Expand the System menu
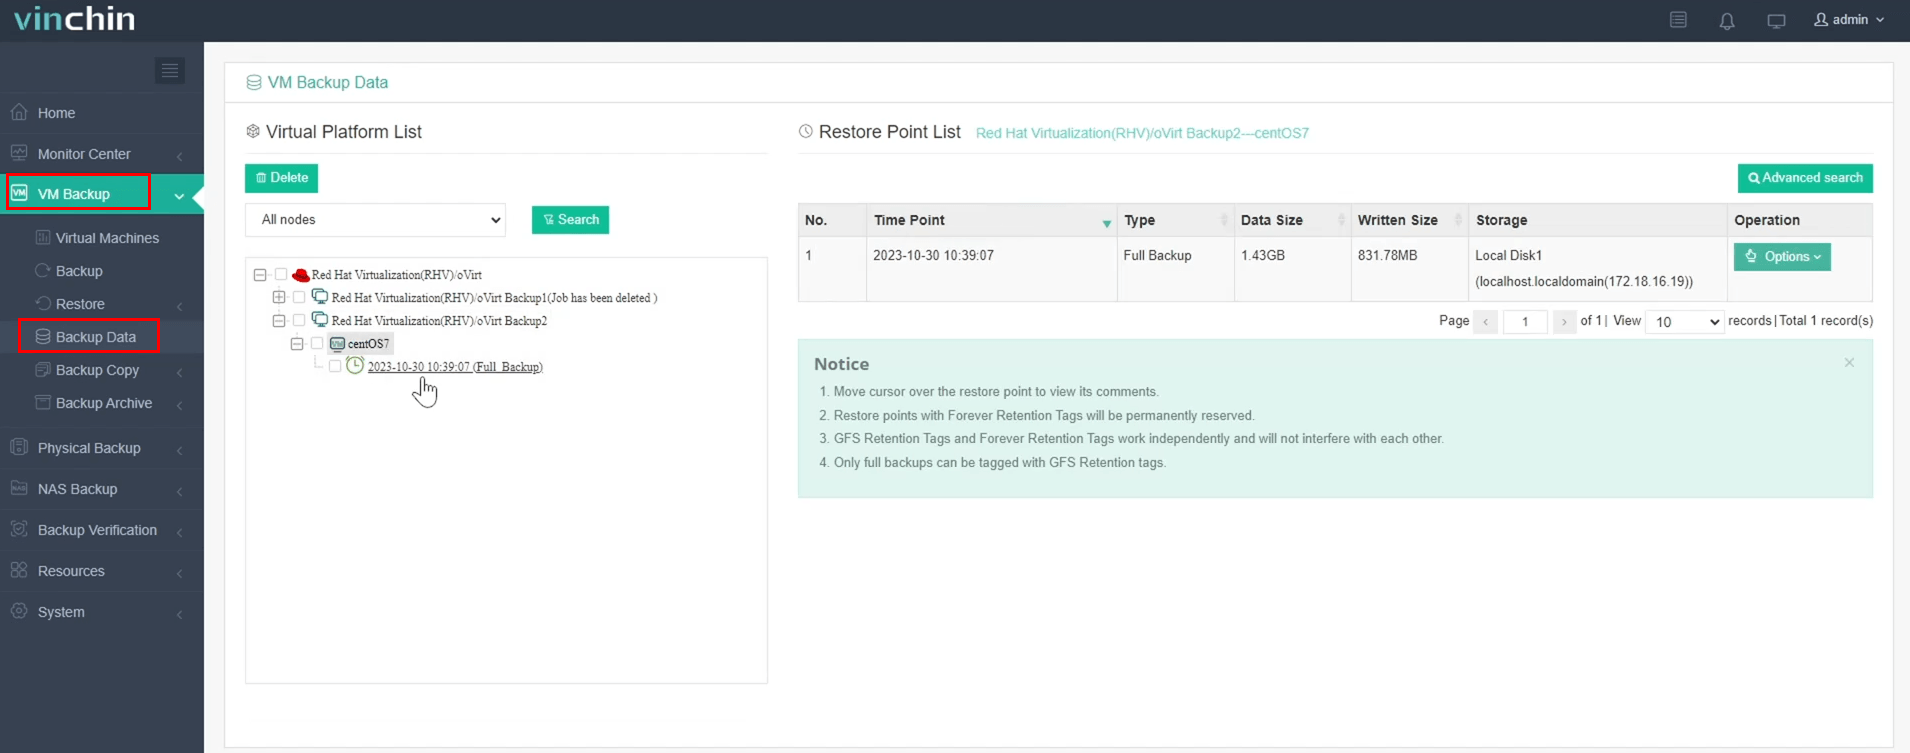The width and height of the screenshot is (1910, 753). tap(102, 612)
